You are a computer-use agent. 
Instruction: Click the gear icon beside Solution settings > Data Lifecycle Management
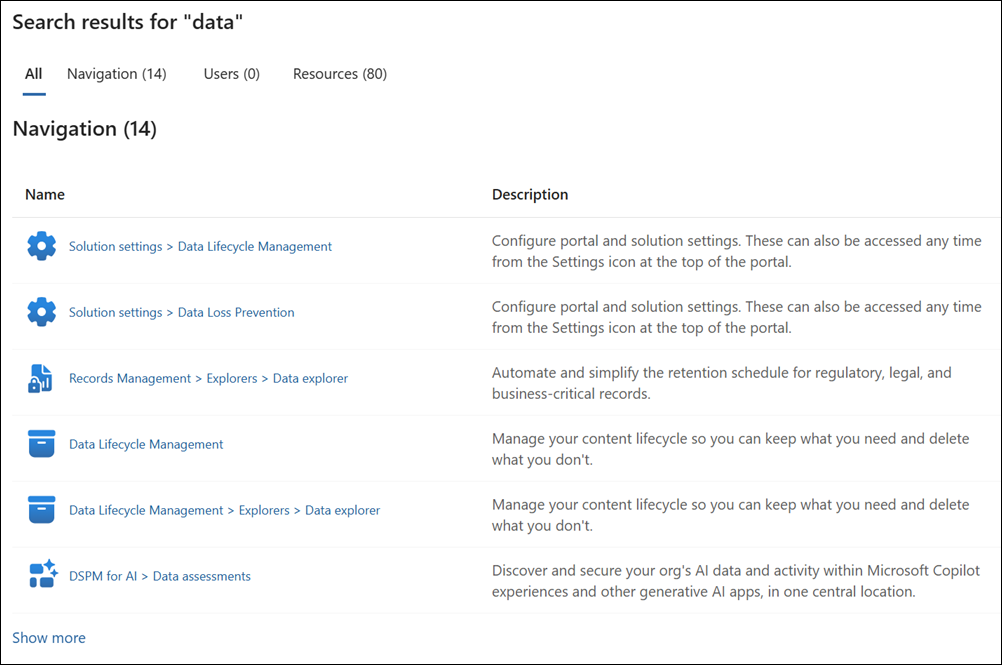click(41, 246)
